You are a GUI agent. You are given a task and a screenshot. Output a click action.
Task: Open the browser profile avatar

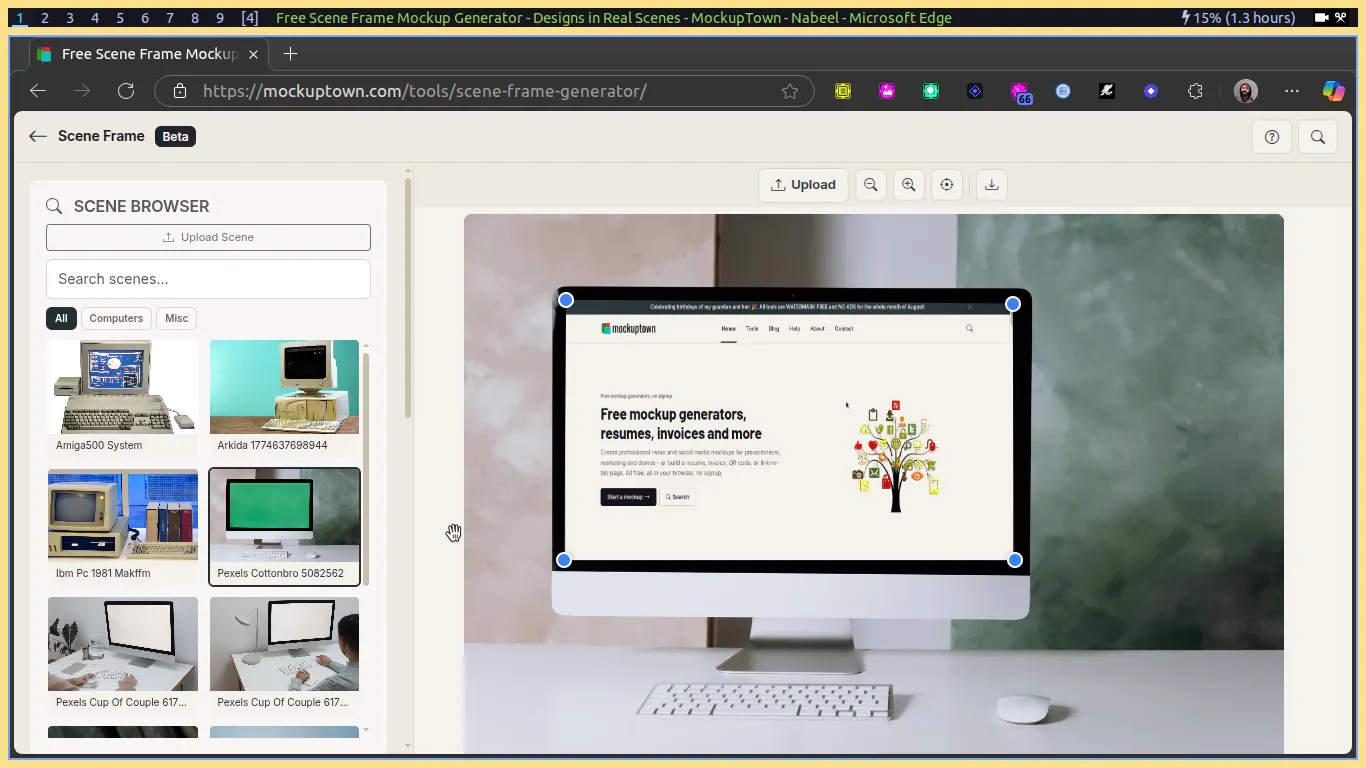[1245, 91]
